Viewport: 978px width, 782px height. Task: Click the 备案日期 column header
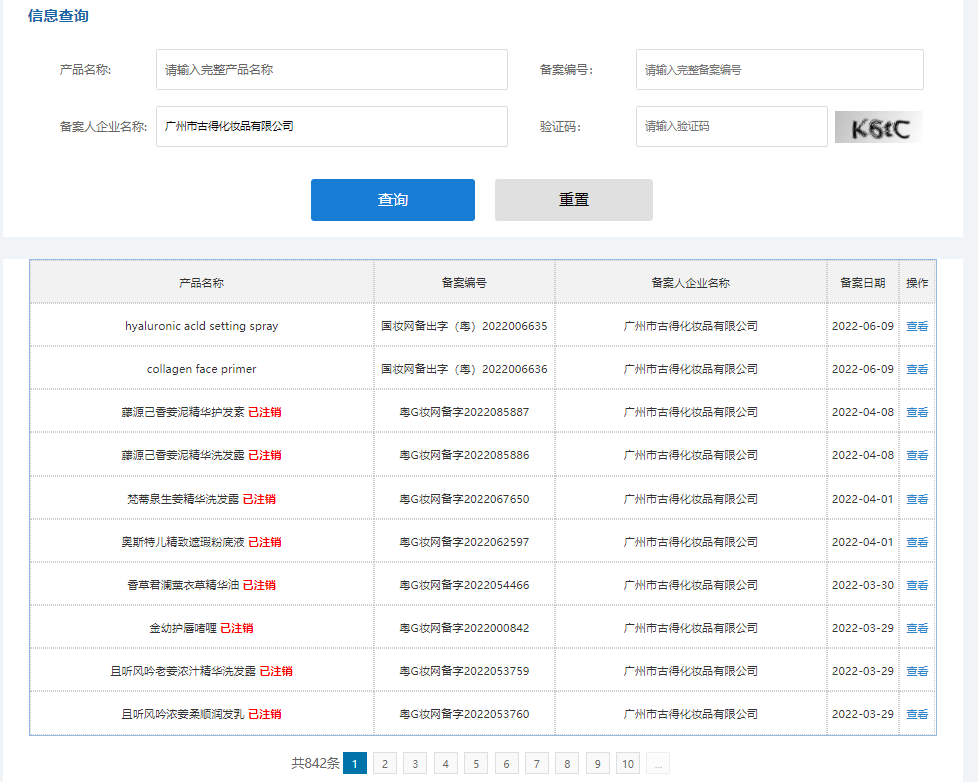click(x=862, y=283)
